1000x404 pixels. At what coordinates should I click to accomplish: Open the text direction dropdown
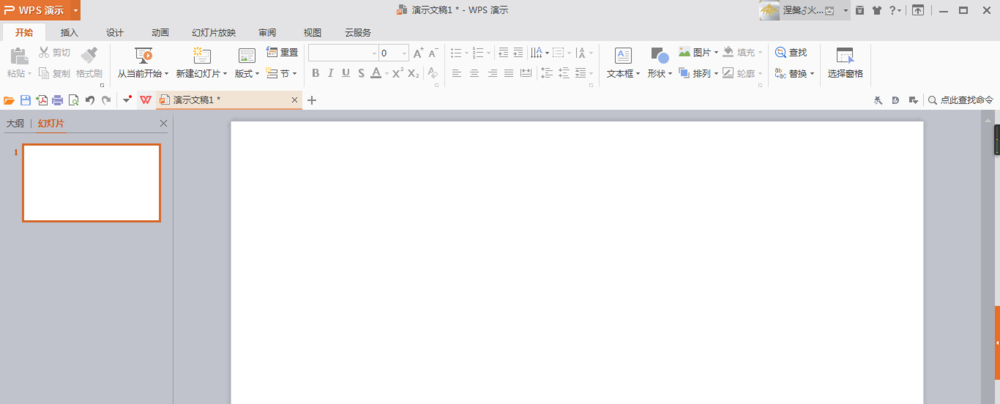540,53
